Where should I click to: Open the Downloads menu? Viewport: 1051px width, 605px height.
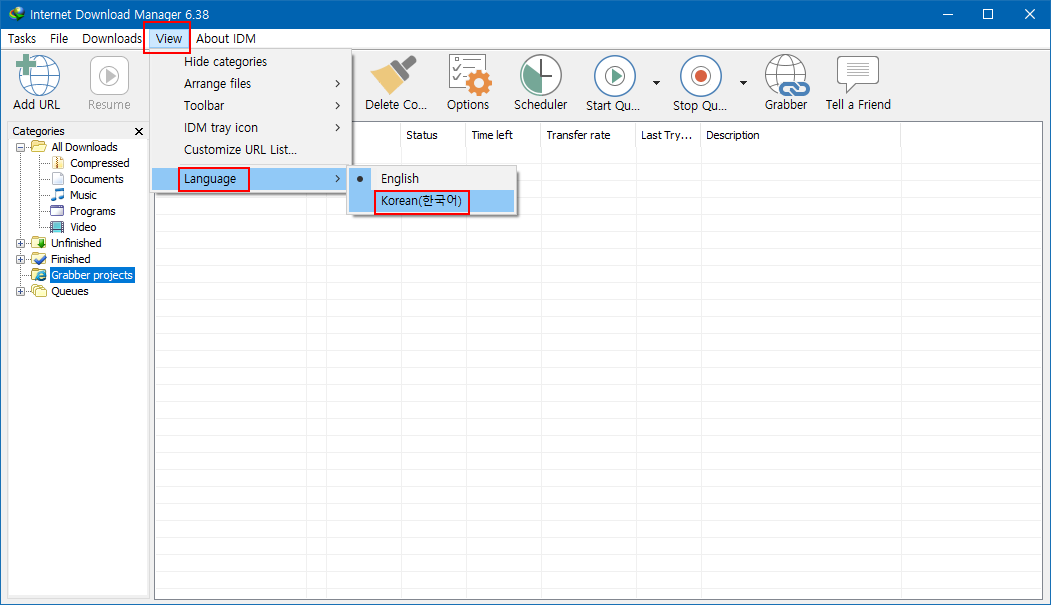[x=112, y=39]
